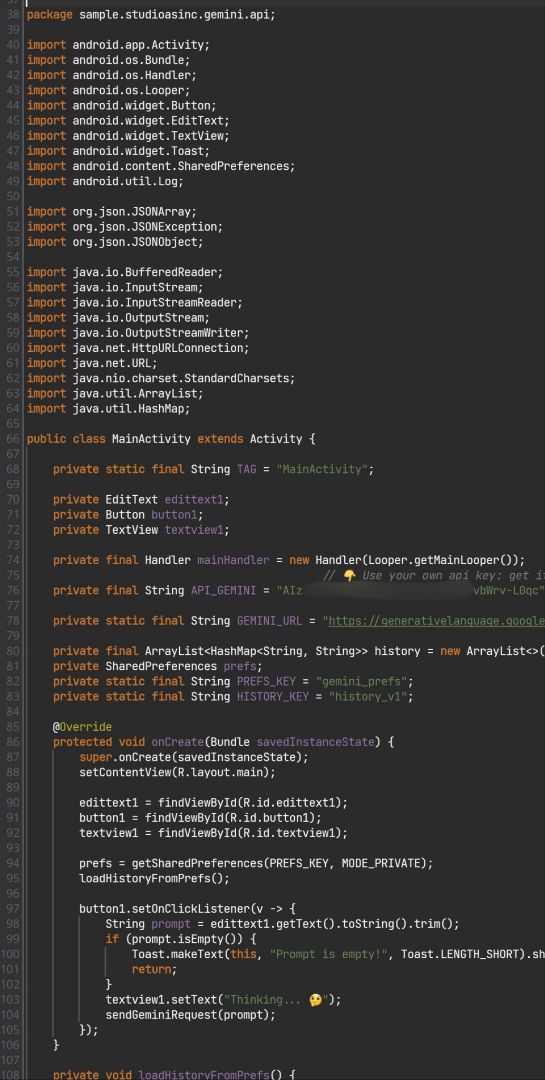Open the generativelanguage URL link on line 78
Viewport: 545px width, 1080px height.
pos(437,621)
